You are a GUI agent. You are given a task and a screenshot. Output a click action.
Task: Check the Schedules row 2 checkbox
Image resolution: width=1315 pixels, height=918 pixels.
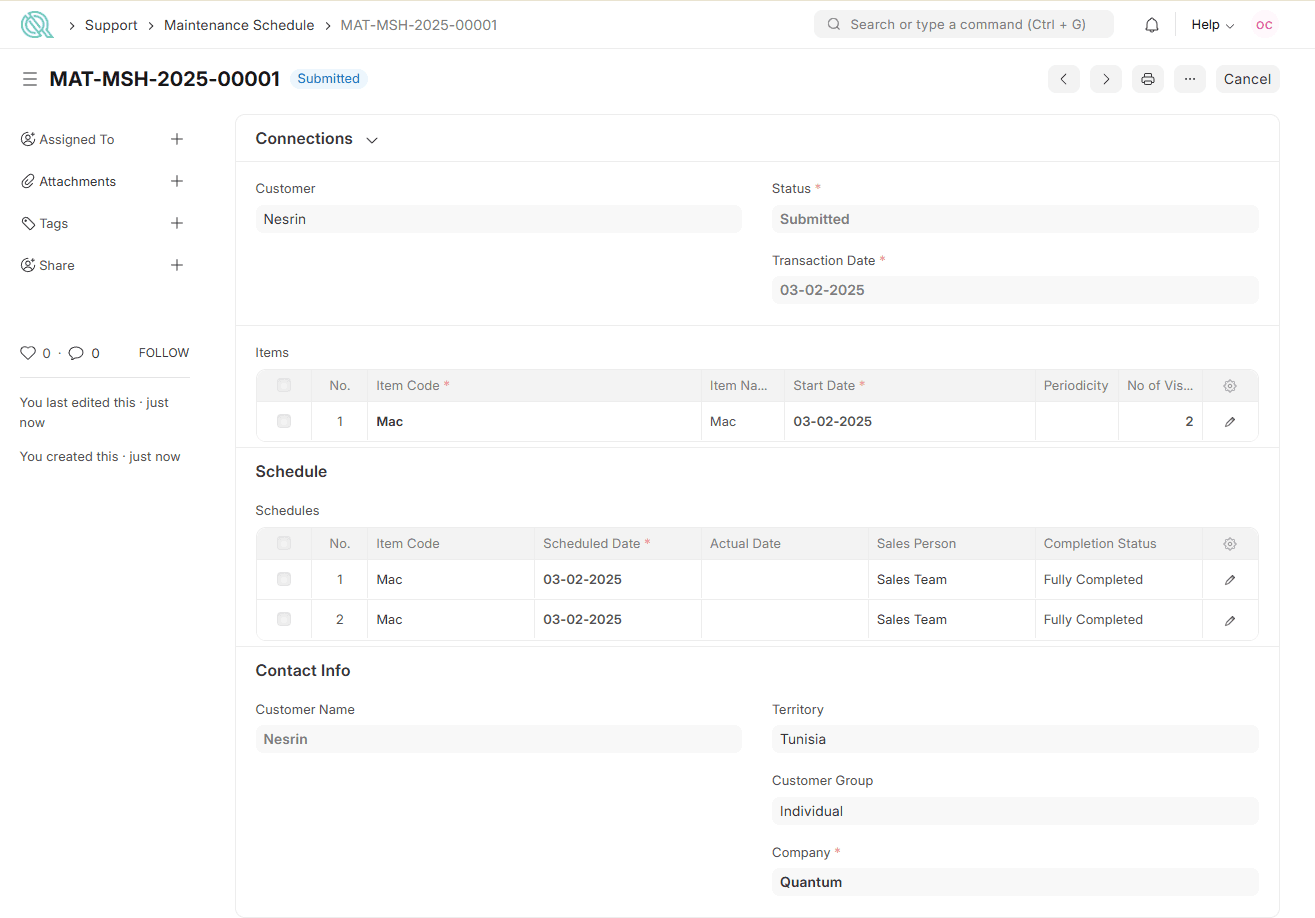point(284,619)
